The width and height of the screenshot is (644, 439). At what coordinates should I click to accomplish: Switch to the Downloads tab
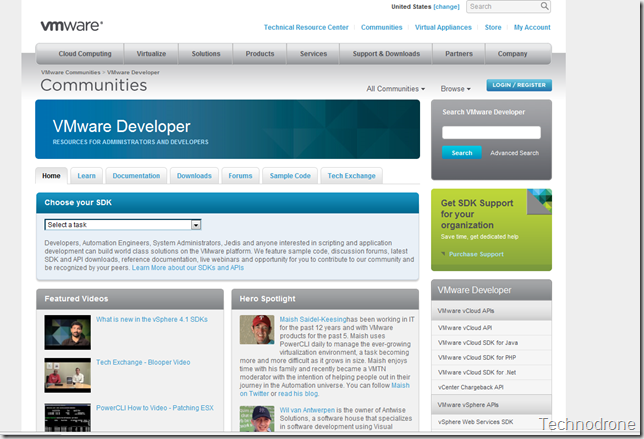194,176
